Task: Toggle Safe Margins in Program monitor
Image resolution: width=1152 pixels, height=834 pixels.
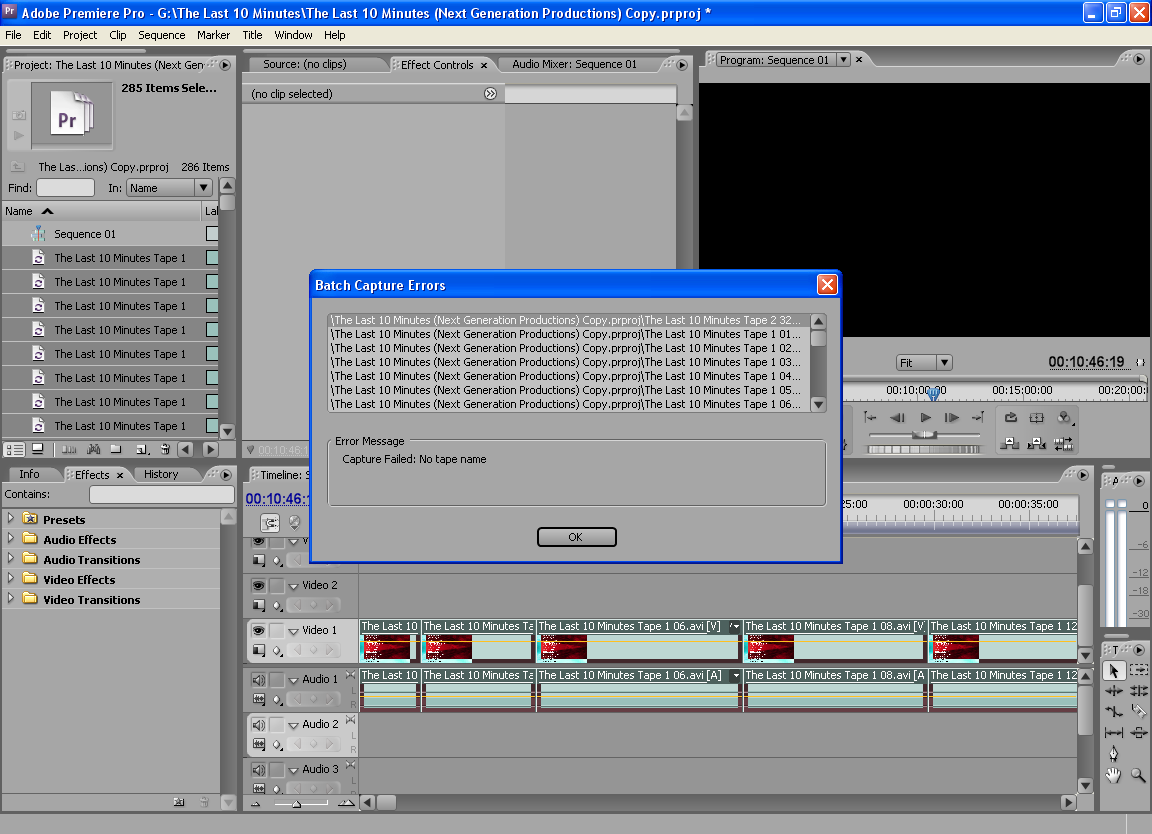Action: (x=1037, y=417)
